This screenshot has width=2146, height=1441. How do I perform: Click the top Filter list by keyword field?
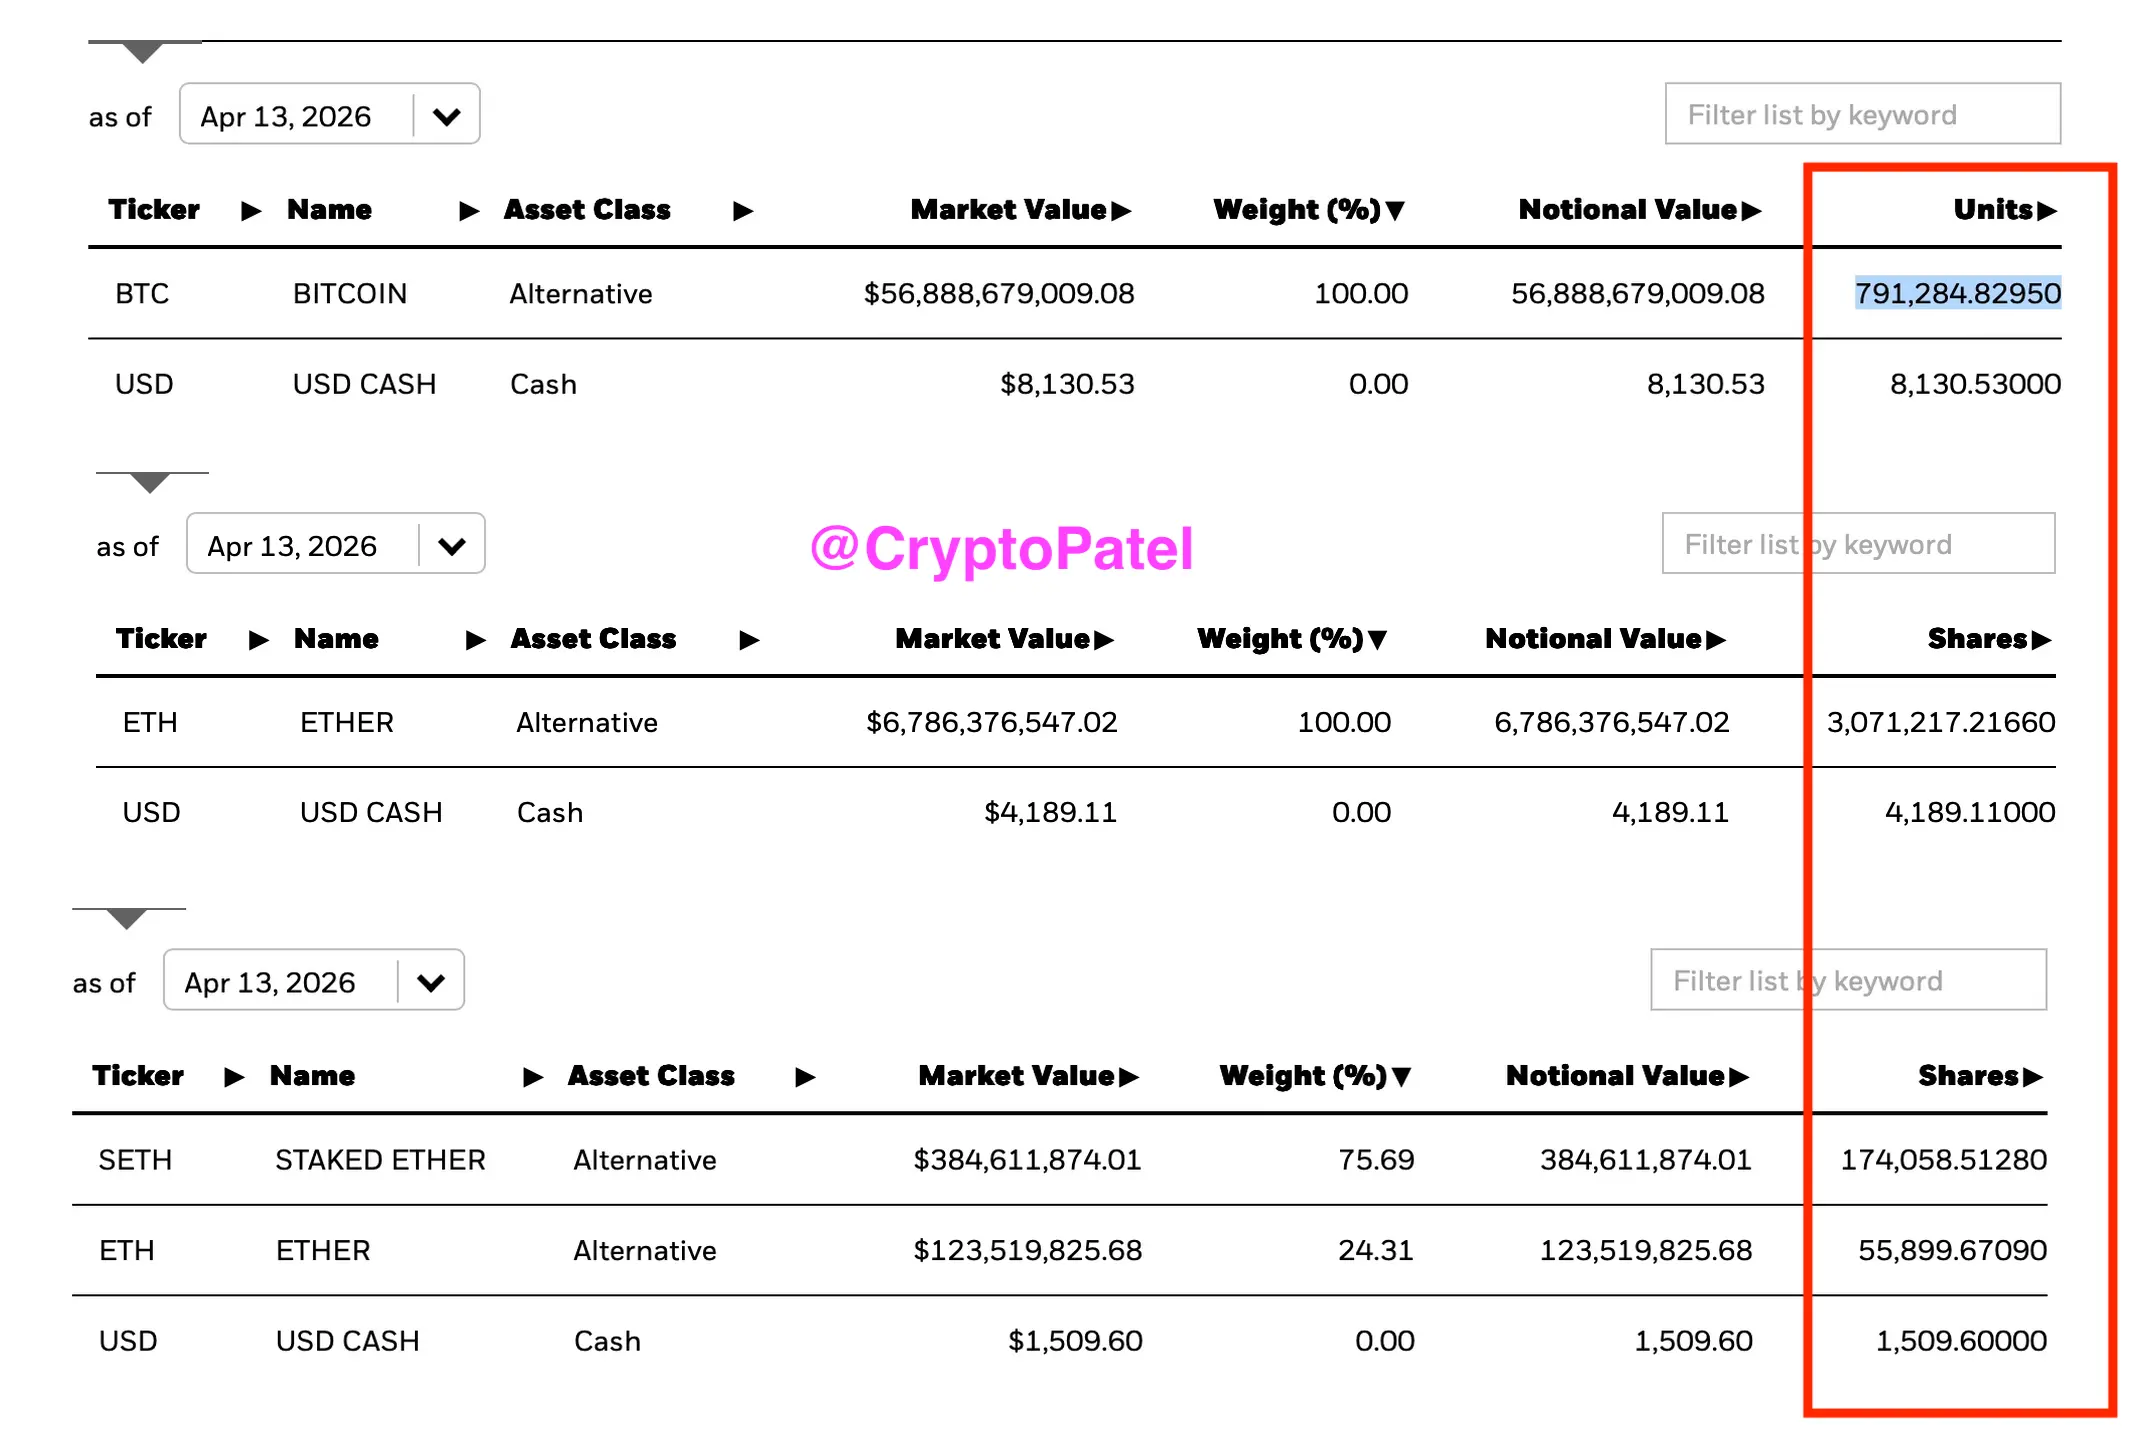[1862, 114]
